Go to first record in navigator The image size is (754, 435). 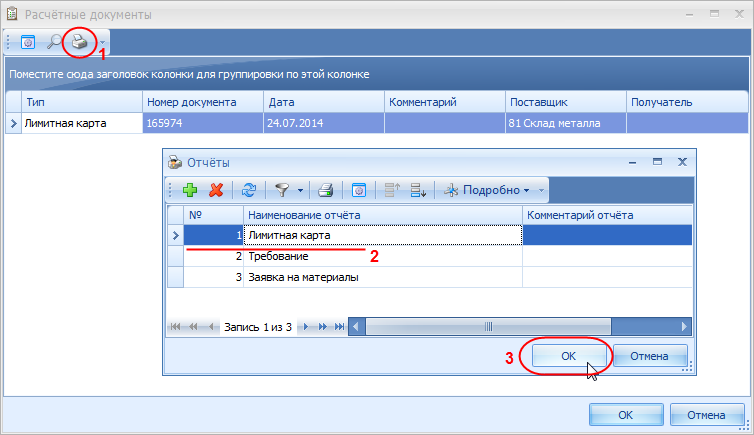(176, 327)
